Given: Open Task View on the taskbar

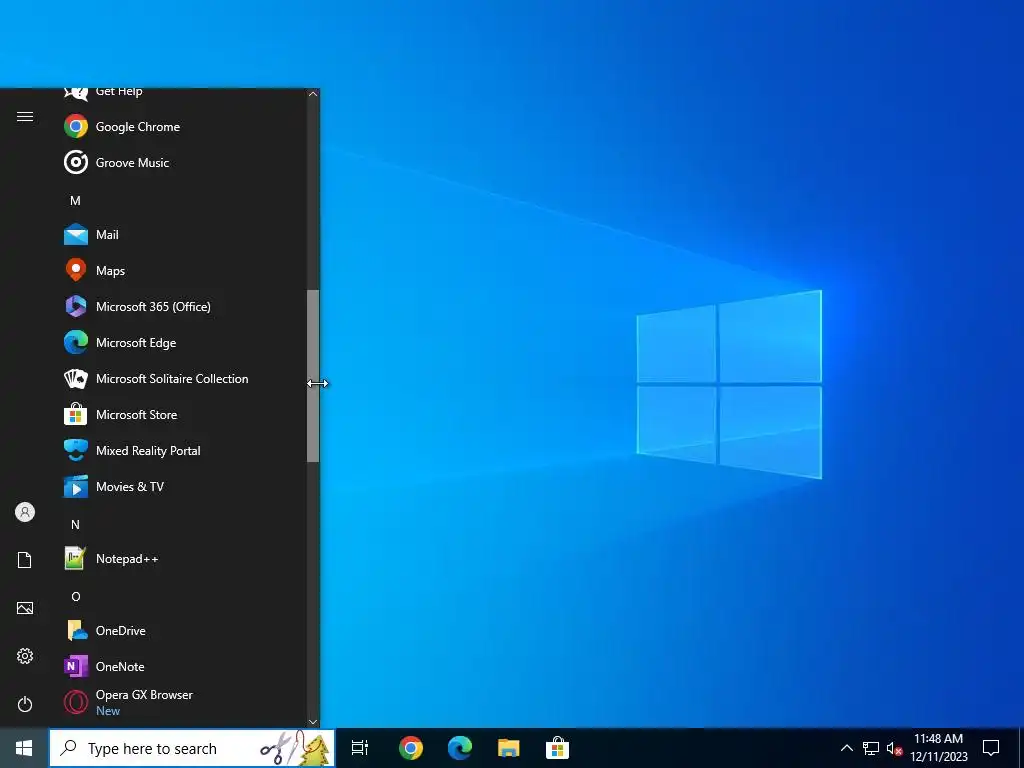Looking at the screenshot, I should click(360, 748).
